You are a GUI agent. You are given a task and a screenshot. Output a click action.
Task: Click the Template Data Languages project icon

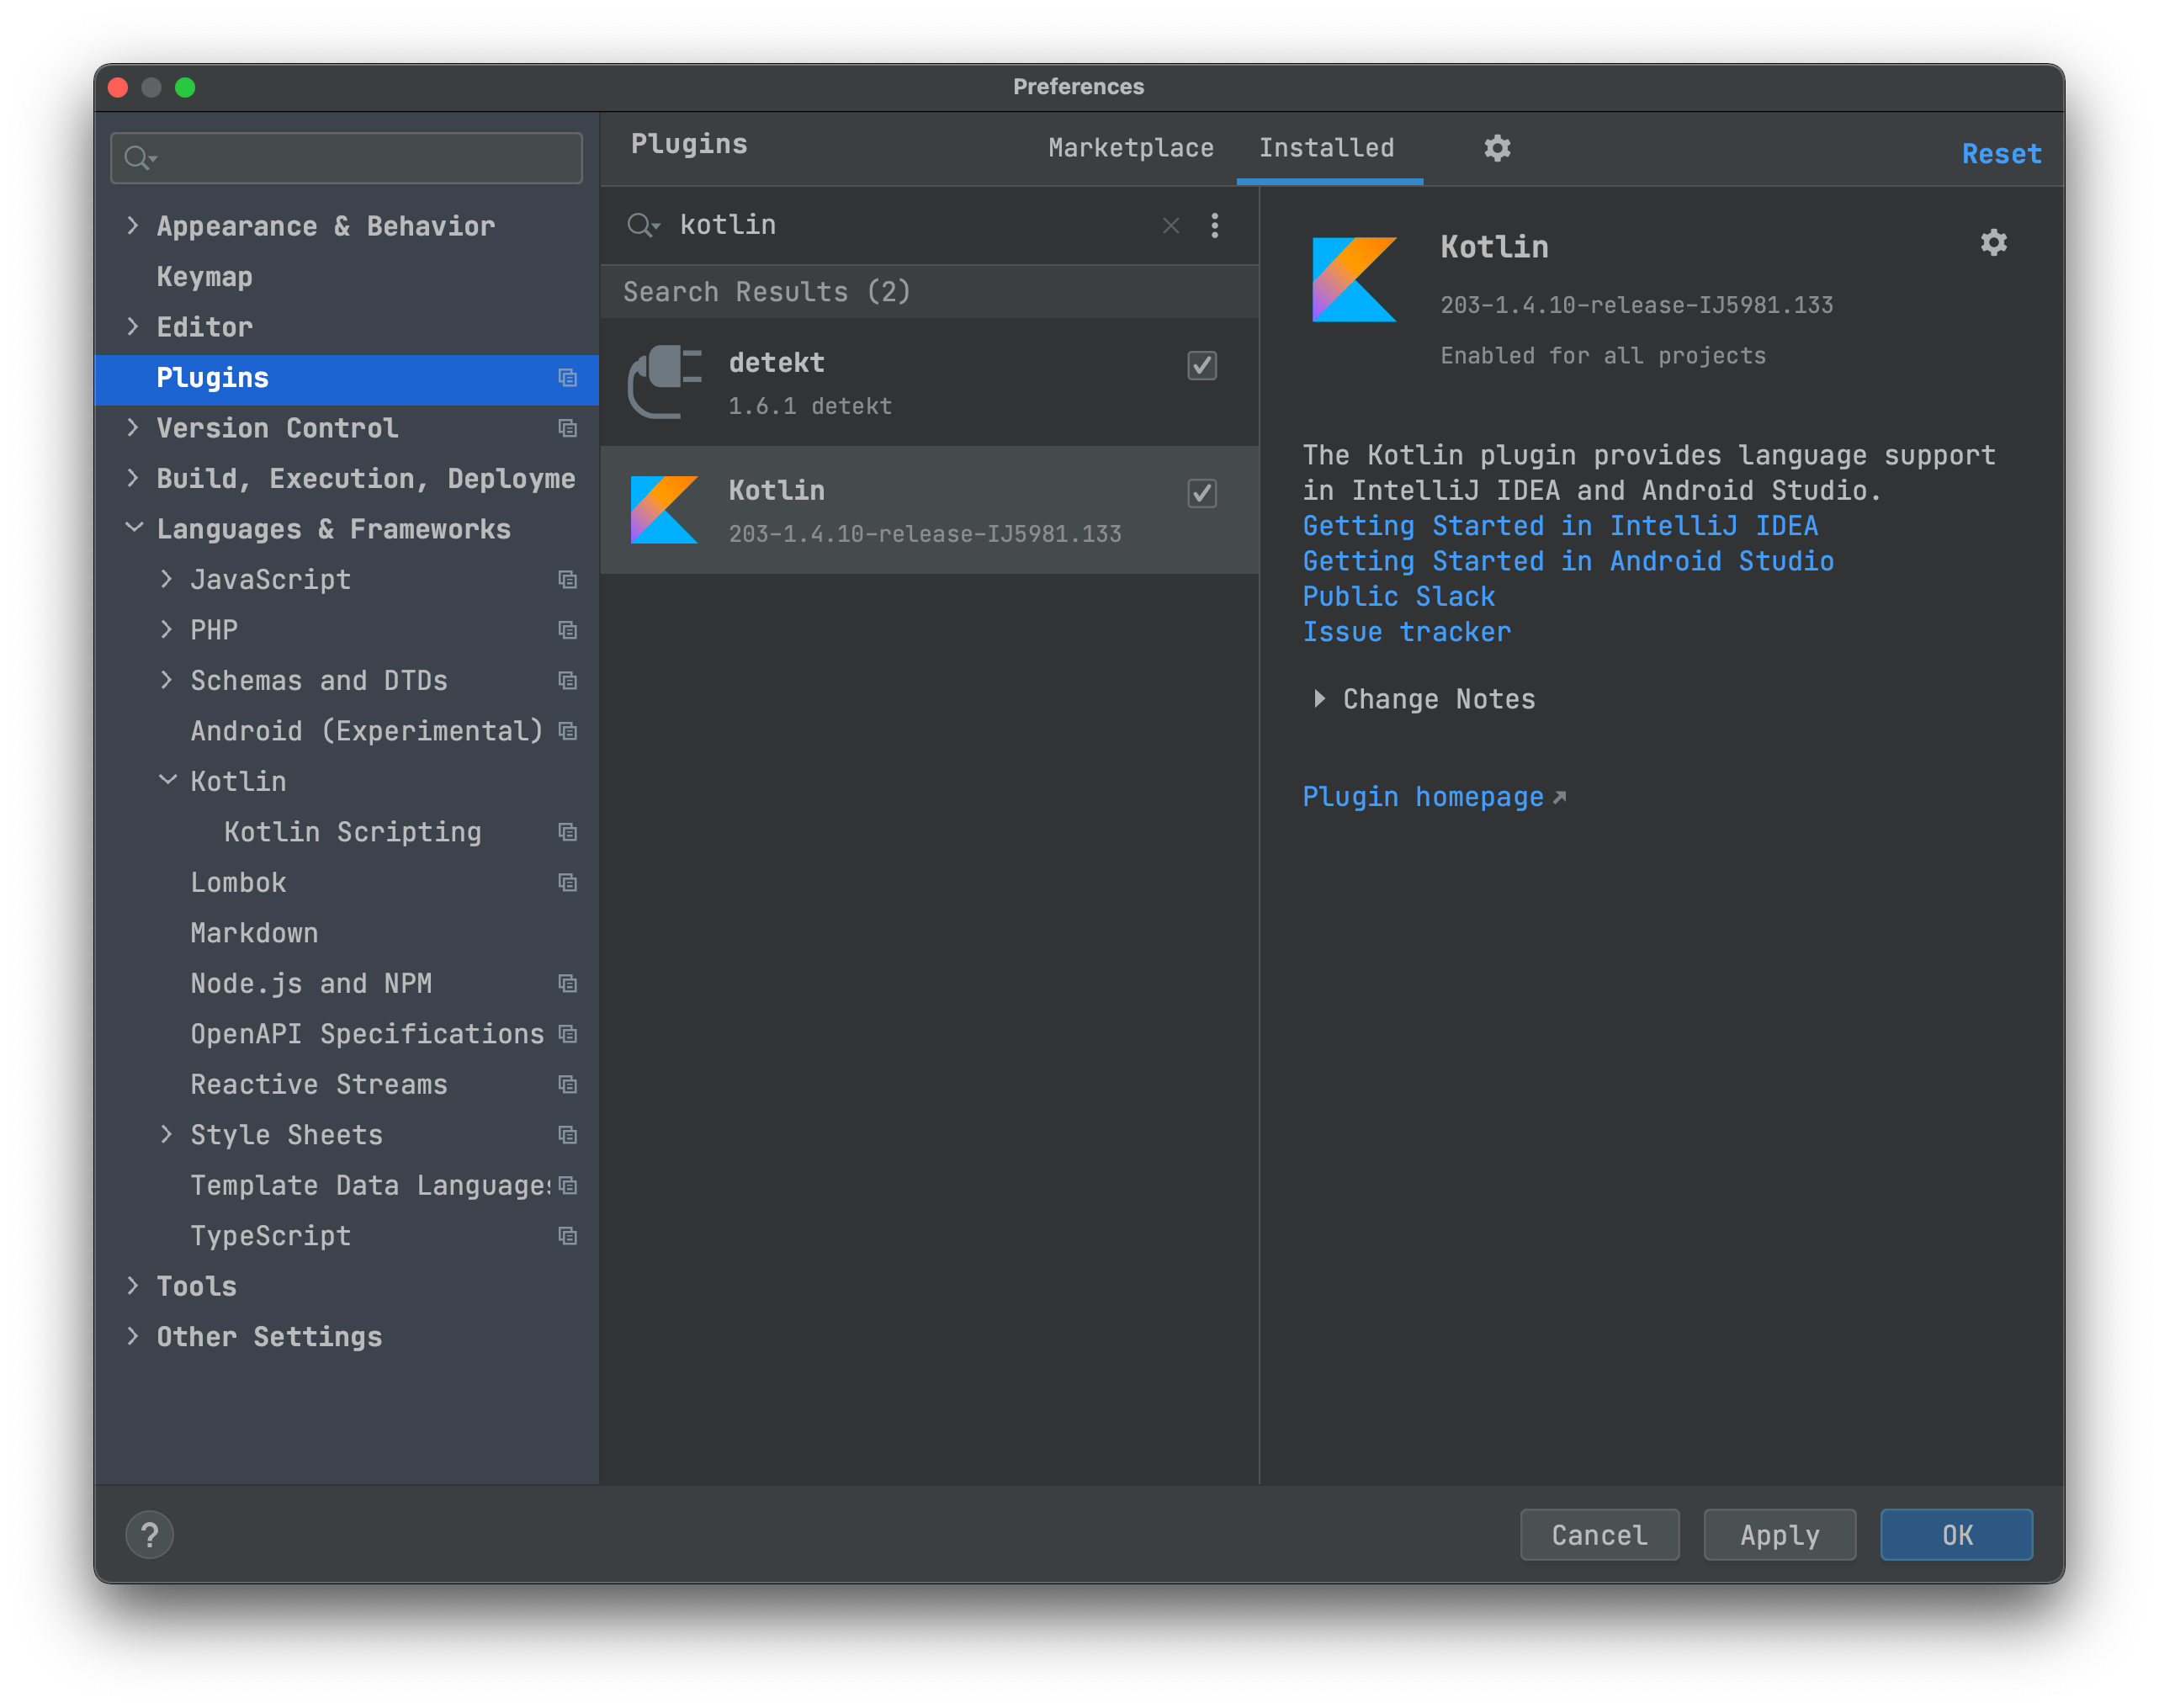coord(568,1186)
